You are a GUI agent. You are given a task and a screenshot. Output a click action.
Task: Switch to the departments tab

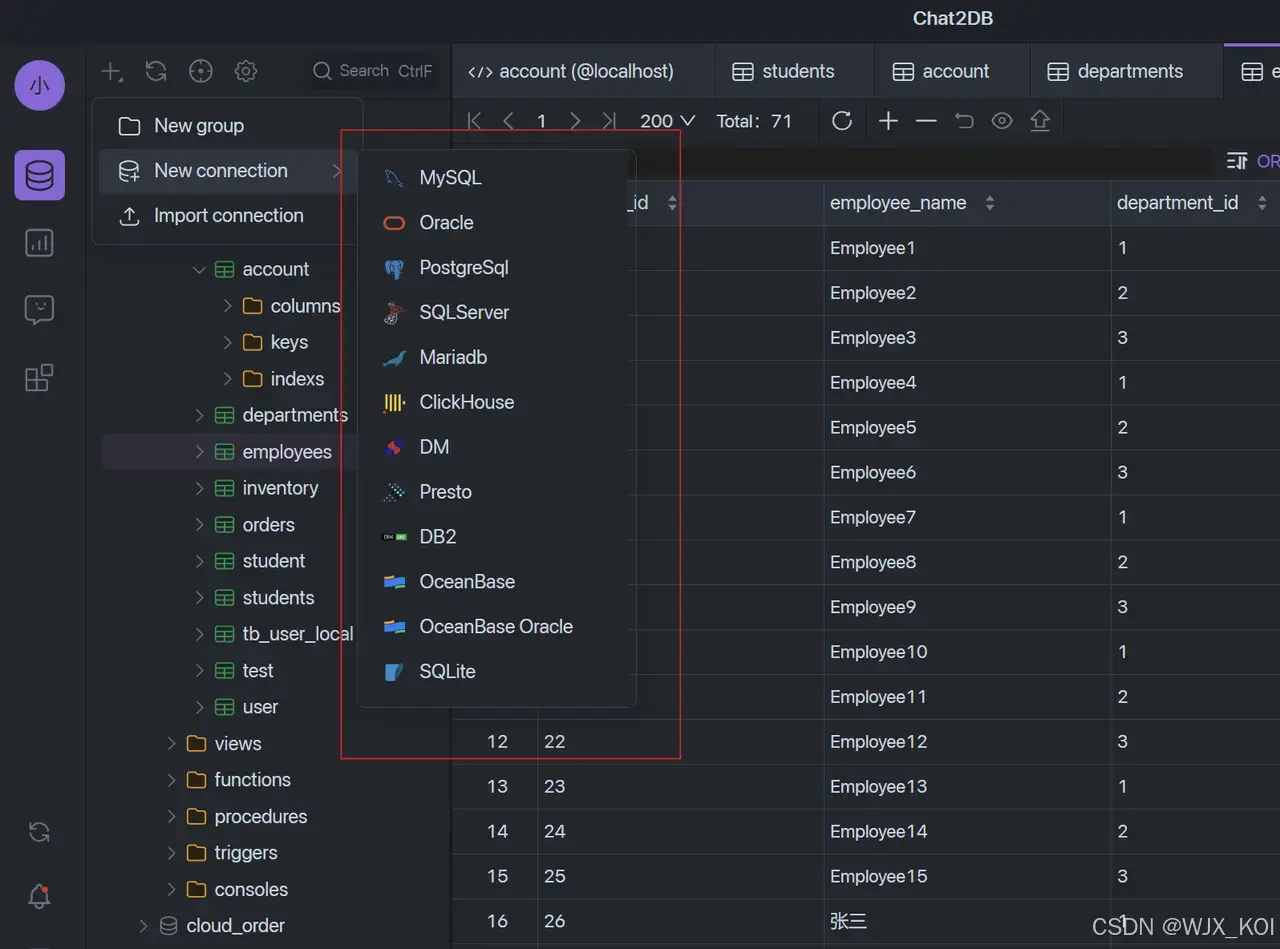[1127, 71]
